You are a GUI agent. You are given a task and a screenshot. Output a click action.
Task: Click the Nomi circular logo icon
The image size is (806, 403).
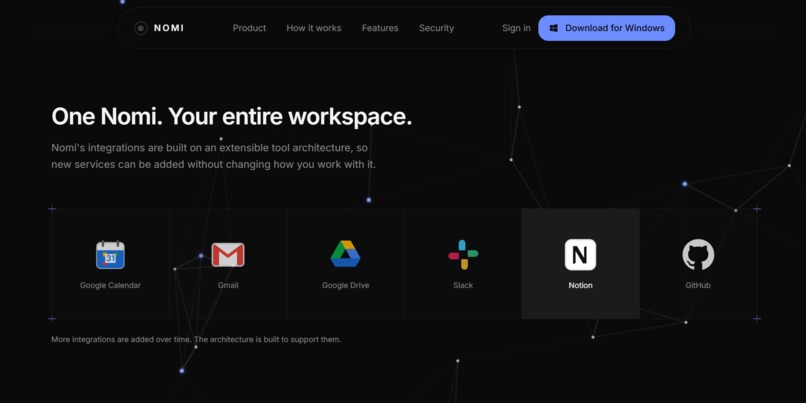click(140, 28)
